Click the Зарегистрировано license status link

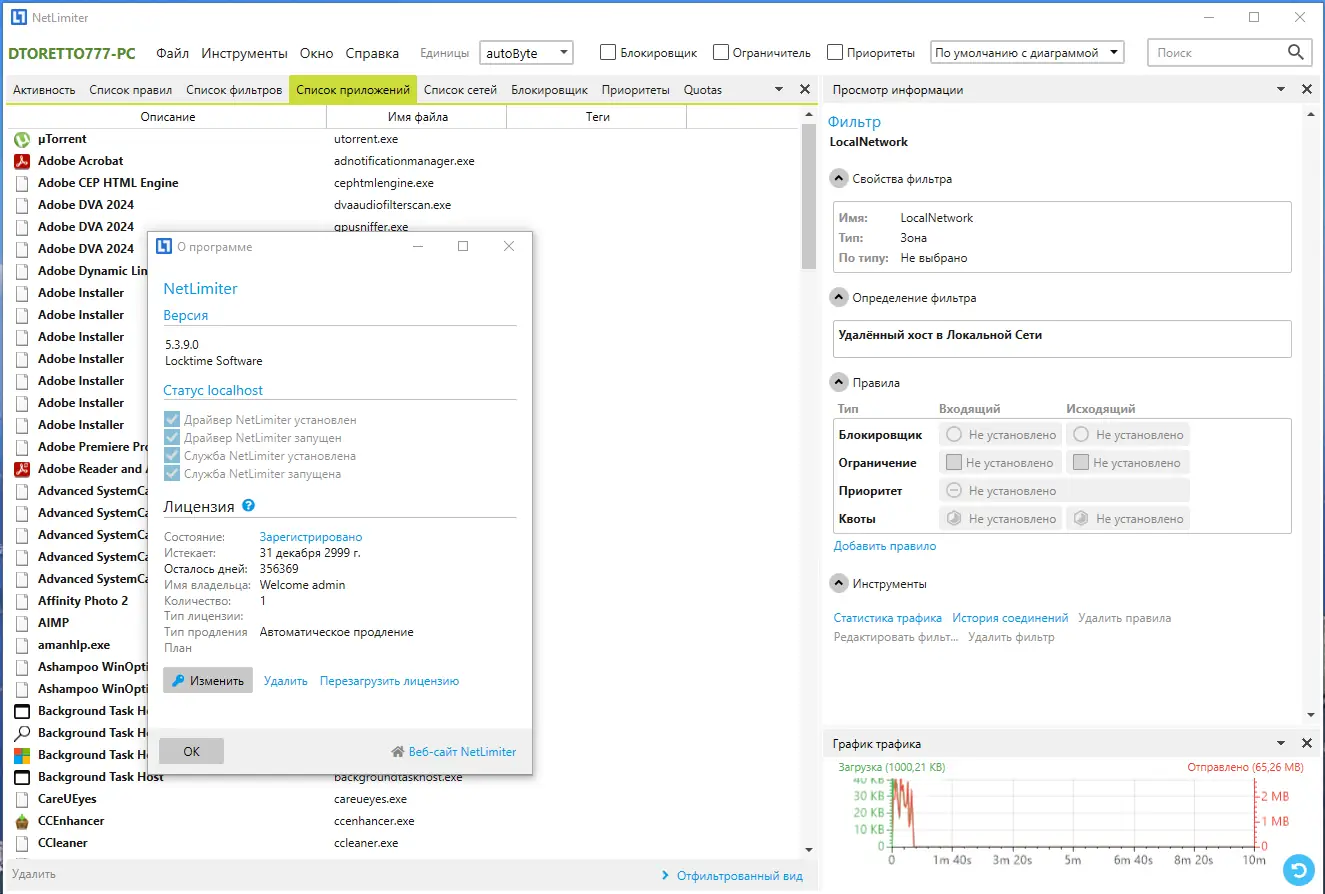(x=311, y=537)
